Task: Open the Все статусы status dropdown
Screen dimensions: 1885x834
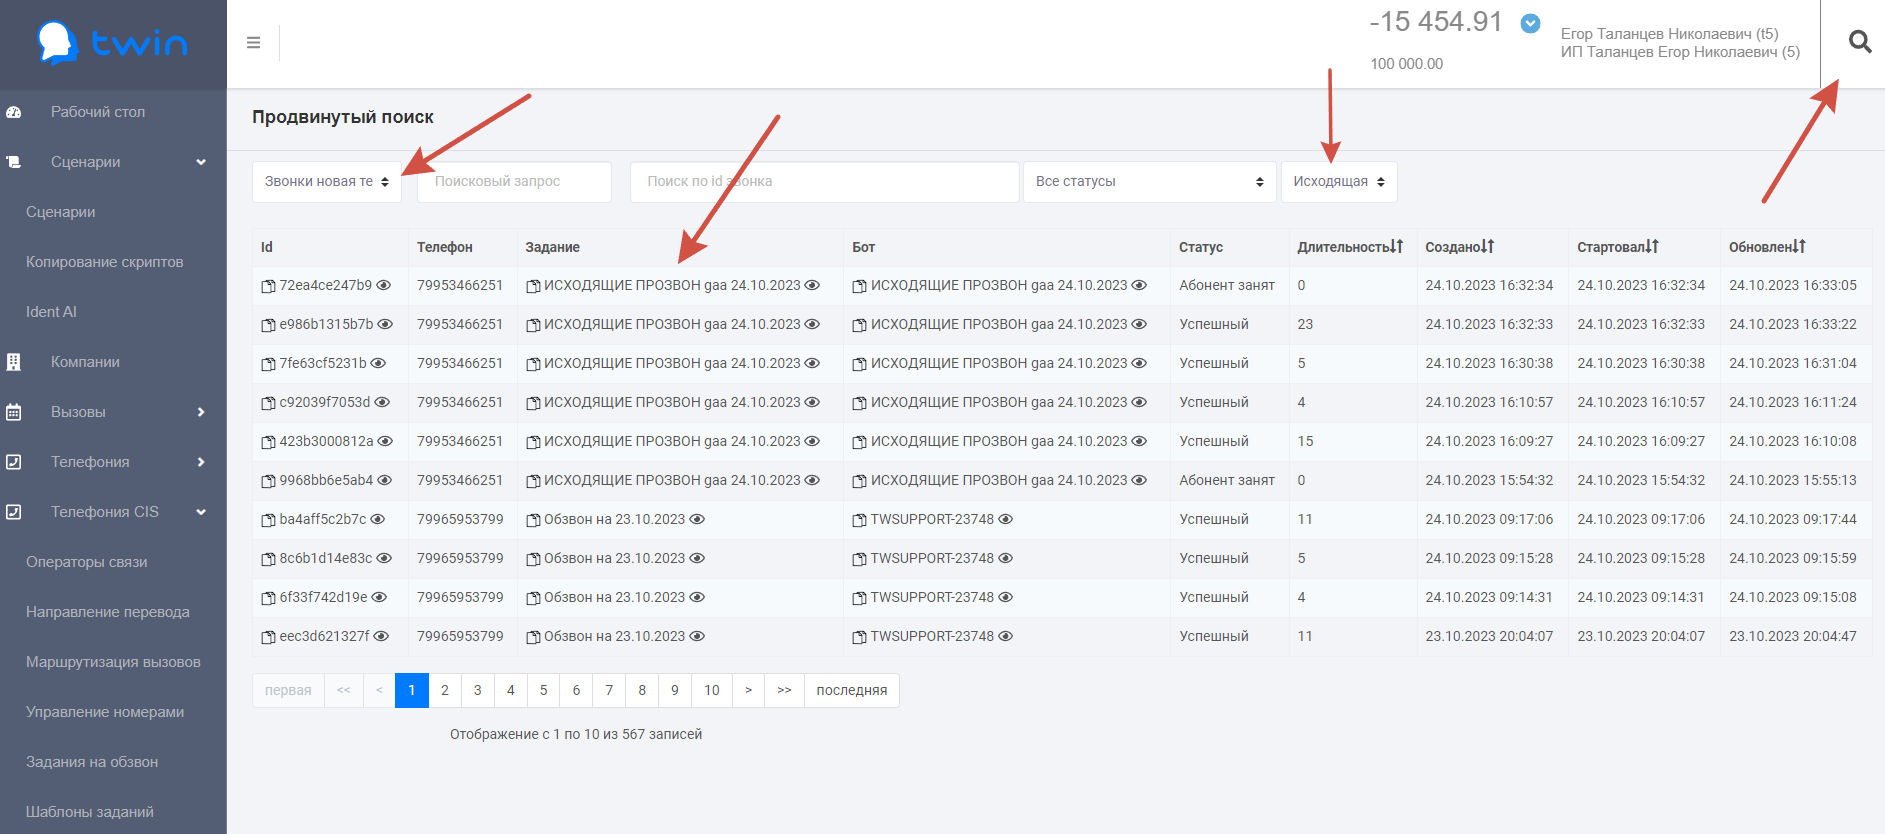Action: [1149, 182]
